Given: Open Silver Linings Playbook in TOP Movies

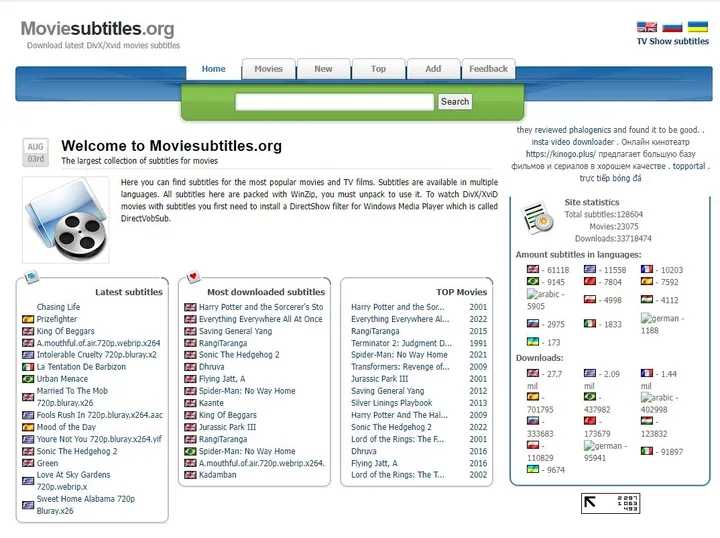Looking at the screenshot, I should [392, 403].
